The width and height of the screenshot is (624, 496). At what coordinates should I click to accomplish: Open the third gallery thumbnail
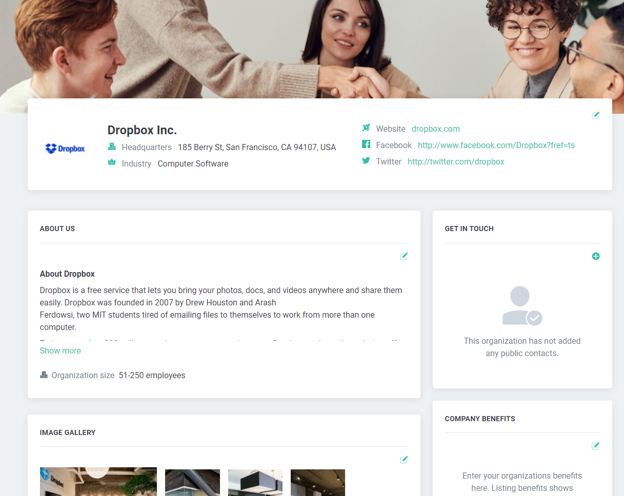[x=255, y=482]
